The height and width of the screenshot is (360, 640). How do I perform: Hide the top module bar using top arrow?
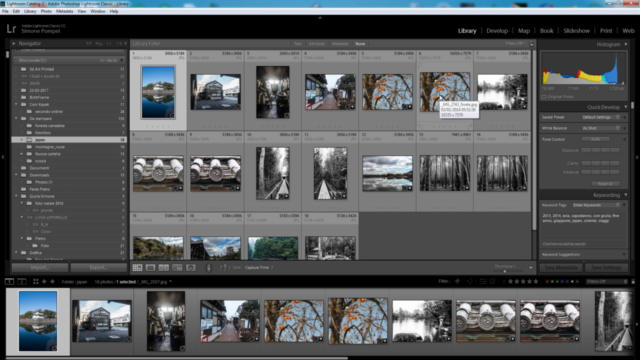click(320, 18)
